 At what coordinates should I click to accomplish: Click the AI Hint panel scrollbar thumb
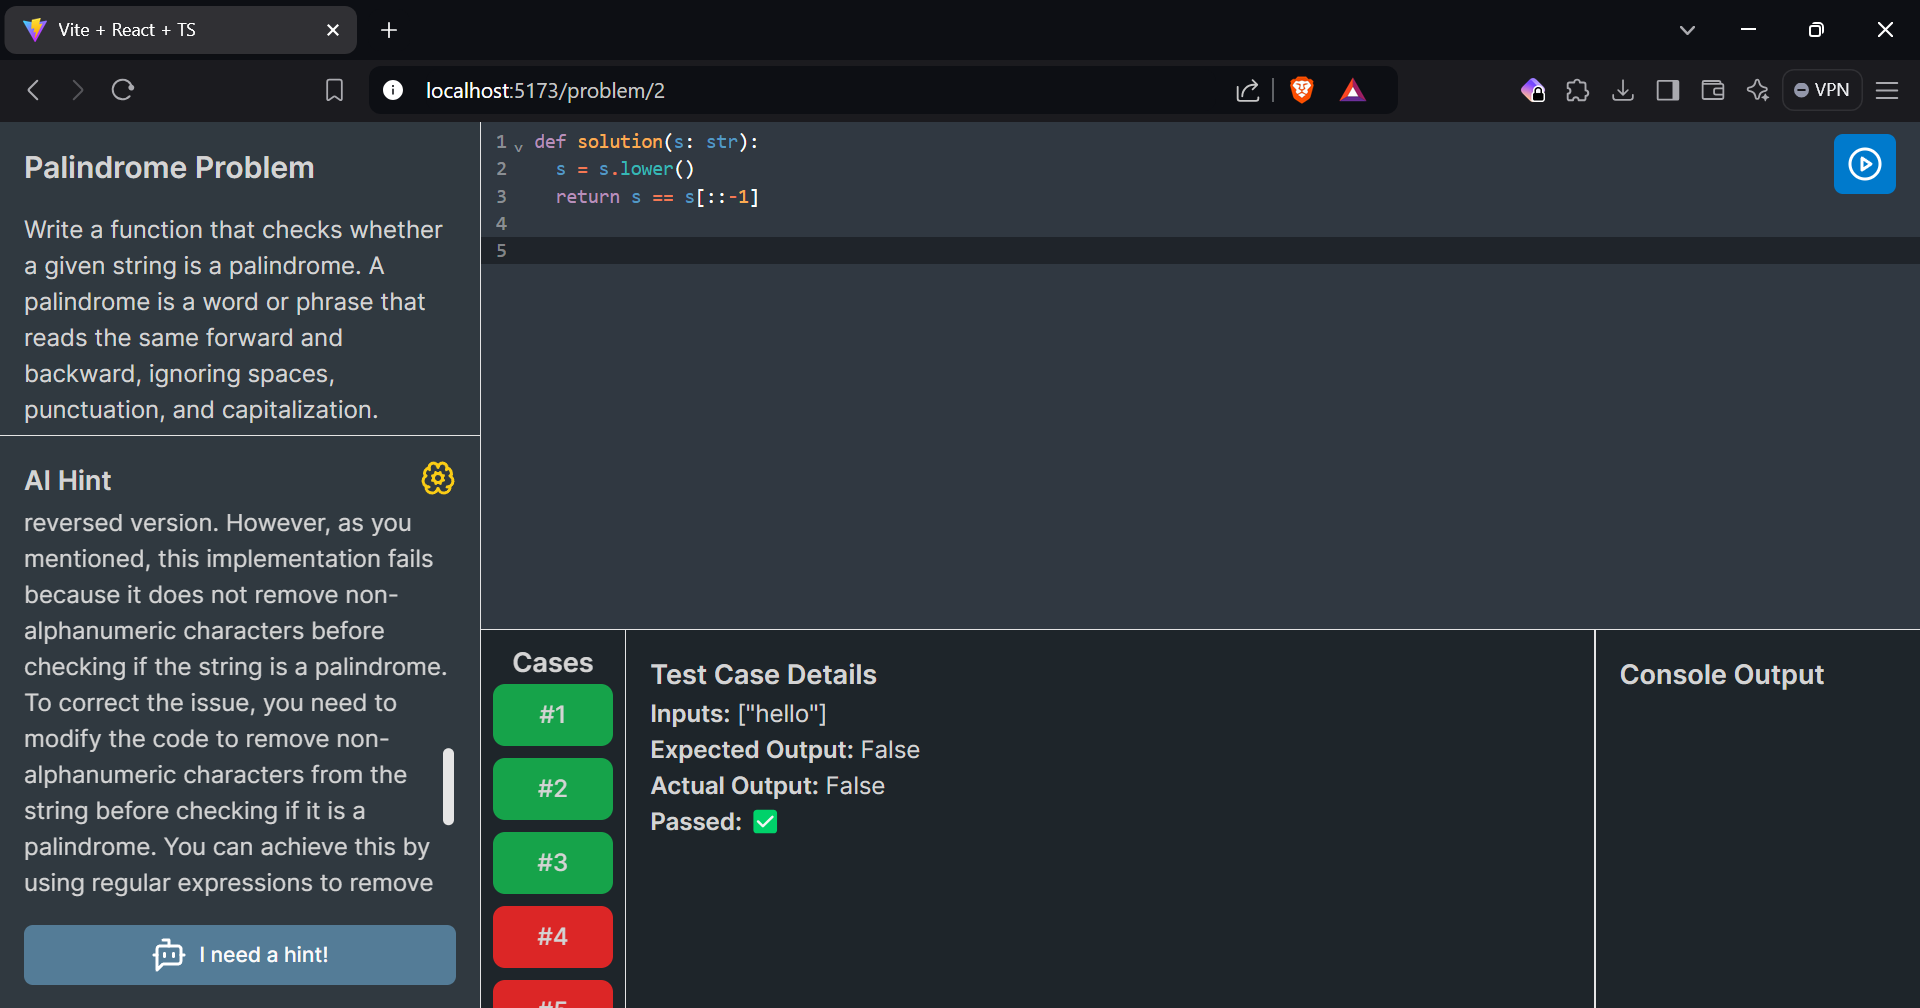click(448, 787)
